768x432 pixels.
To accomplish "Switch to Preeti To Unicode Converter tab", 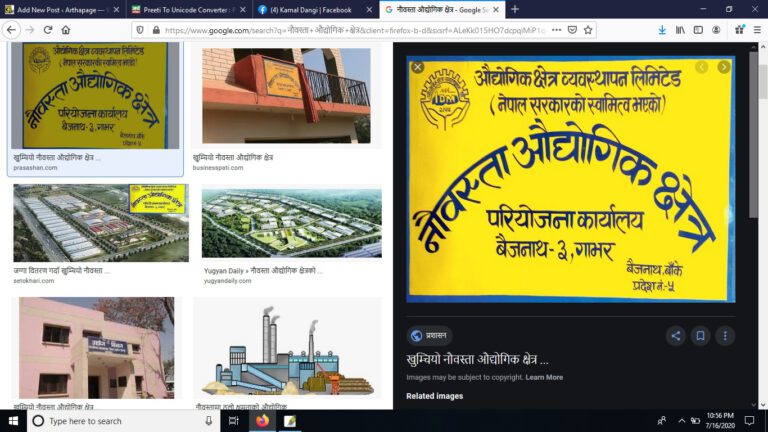I will pyautogui.click(x=189, y=9).
